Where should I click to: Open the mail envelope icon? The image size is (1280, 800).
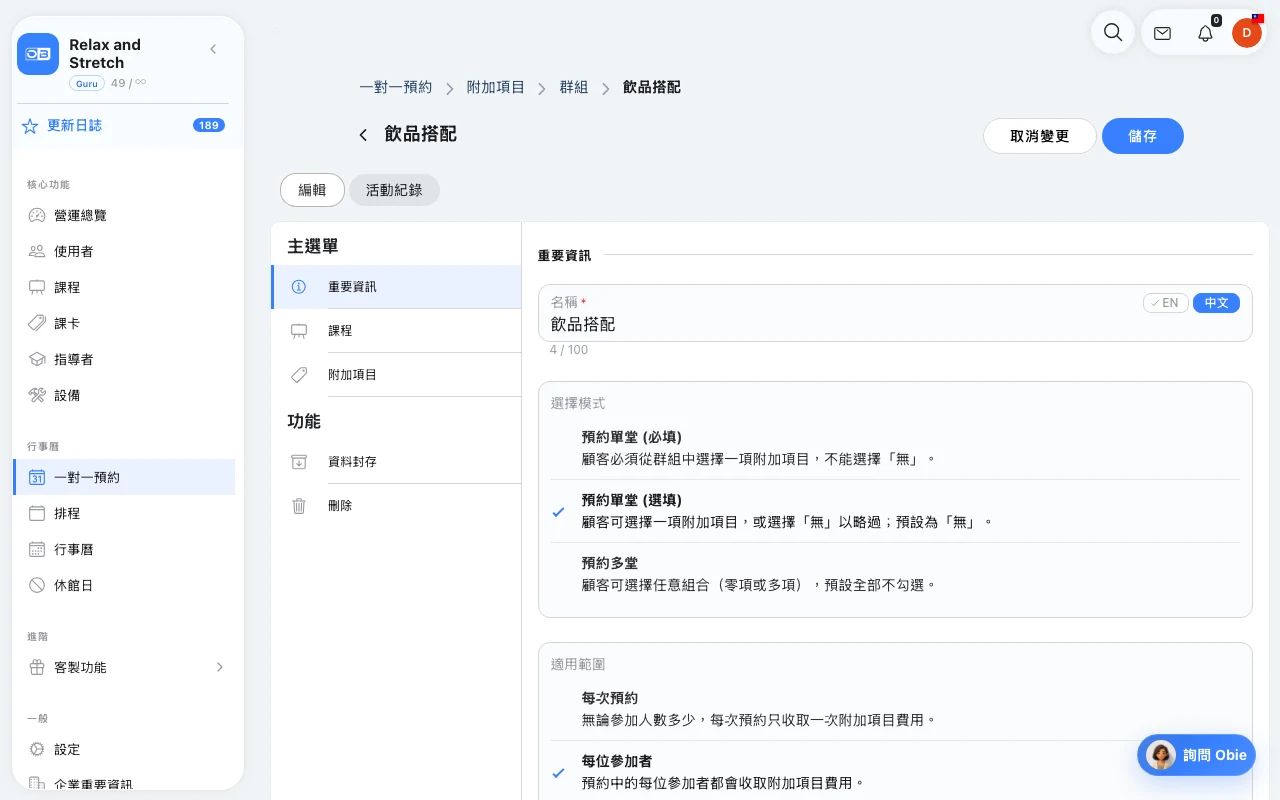coord(1162,33)
